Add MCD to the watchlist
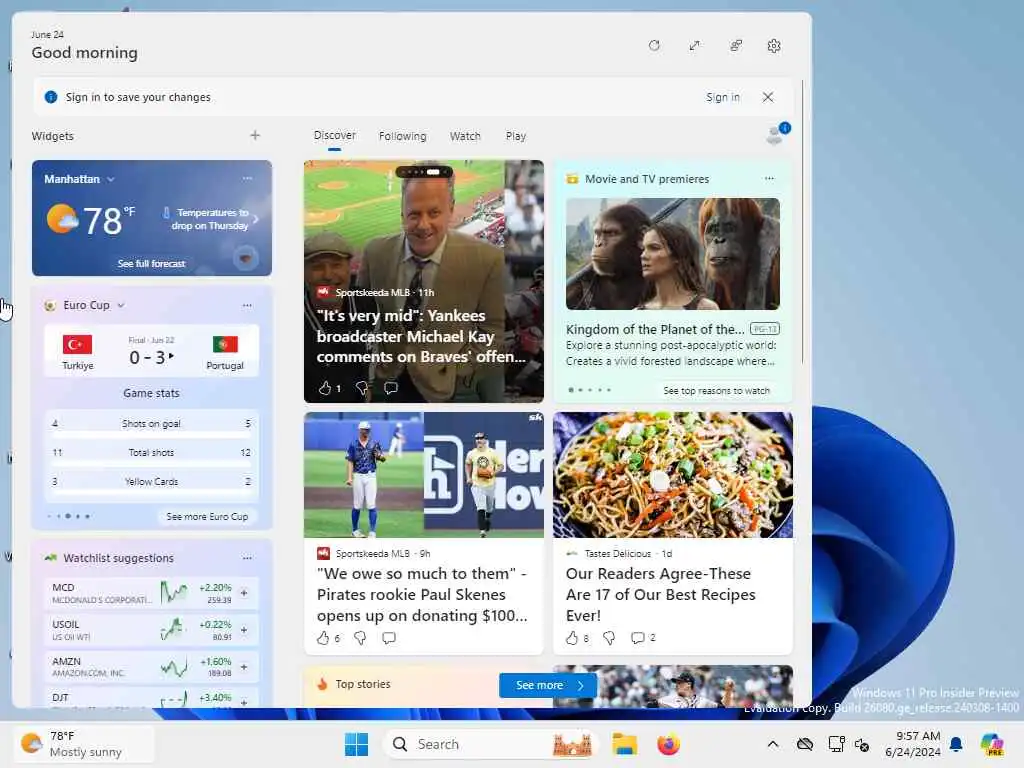Viewport: 1024px width, 768px height. click(x=244, y=593)
